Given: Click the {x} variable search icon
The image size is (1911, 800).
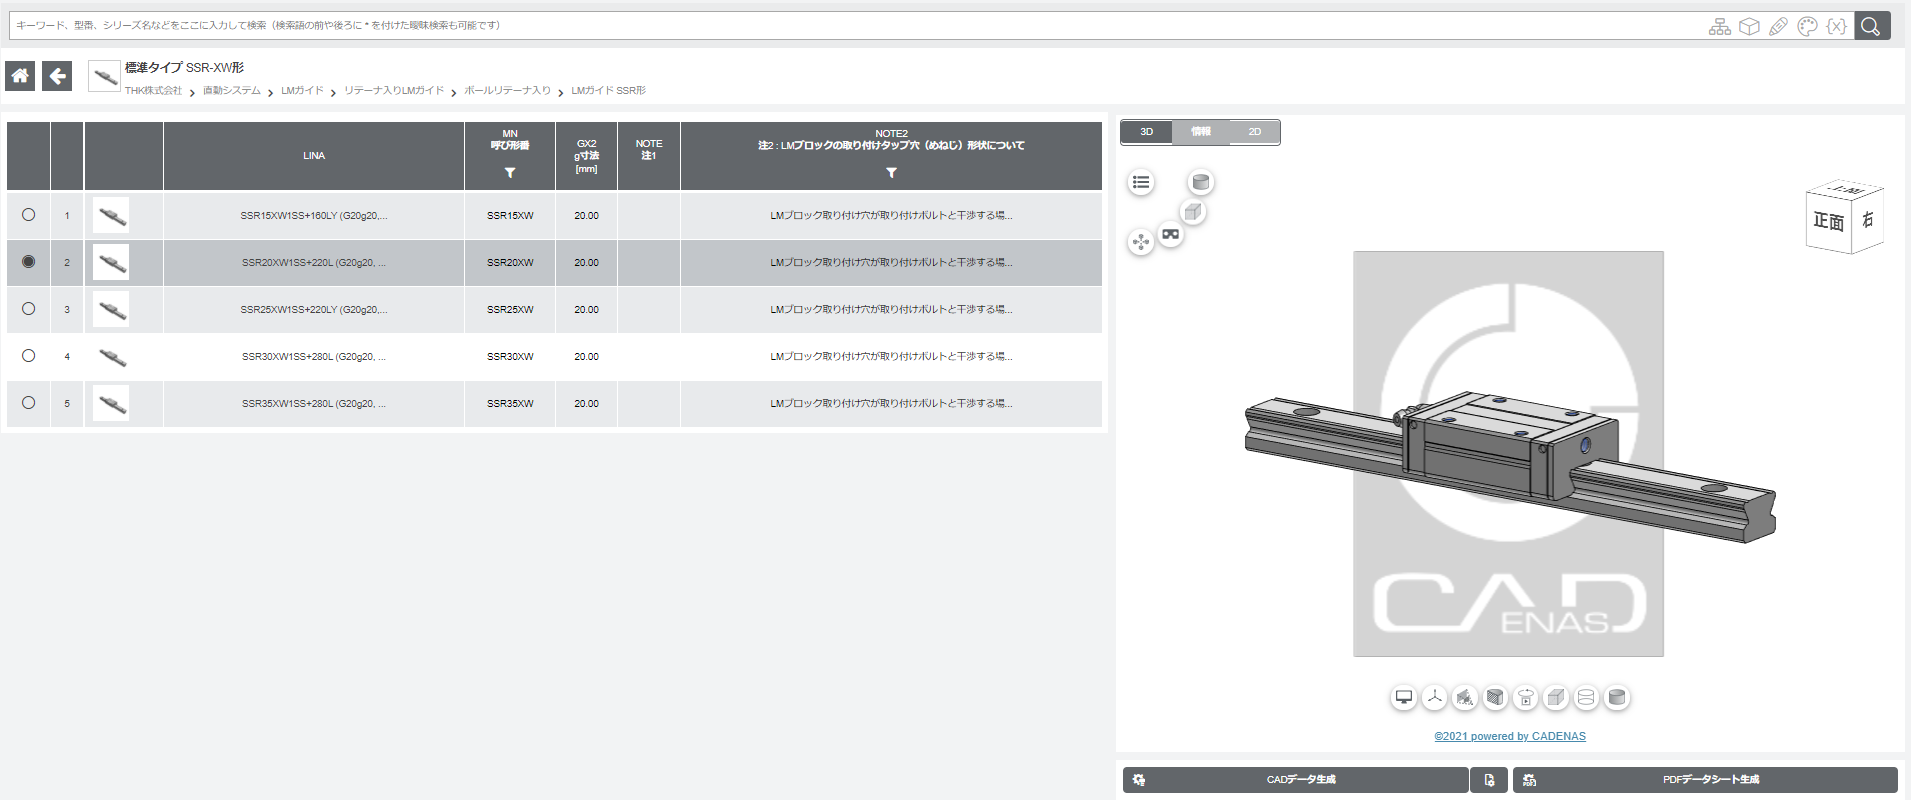Looking at the screenshot, I should point(1836,27).
